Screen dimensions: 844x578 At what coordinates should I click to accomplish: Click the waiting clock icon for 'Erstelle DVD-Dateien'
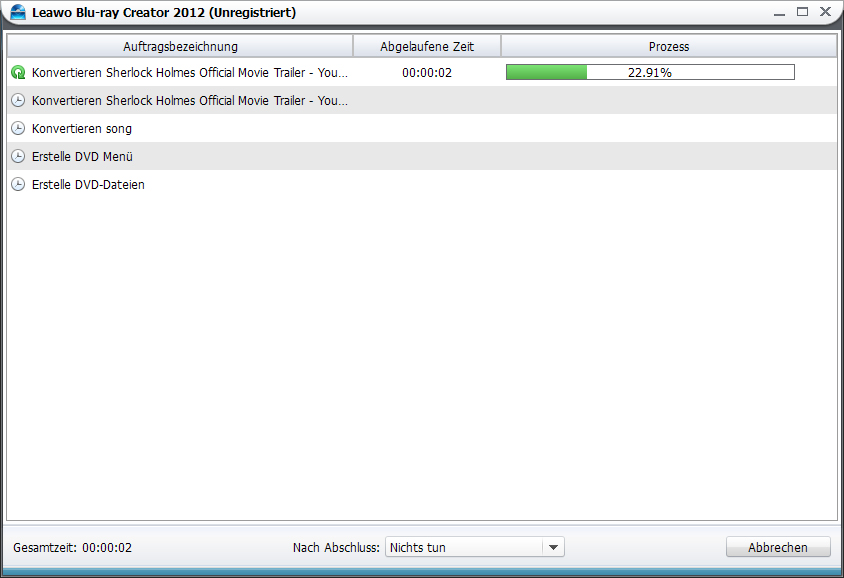18,184
